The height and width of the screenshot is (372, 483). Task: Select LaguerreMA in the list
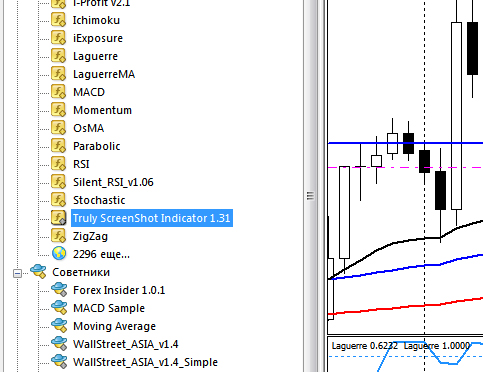104,74
